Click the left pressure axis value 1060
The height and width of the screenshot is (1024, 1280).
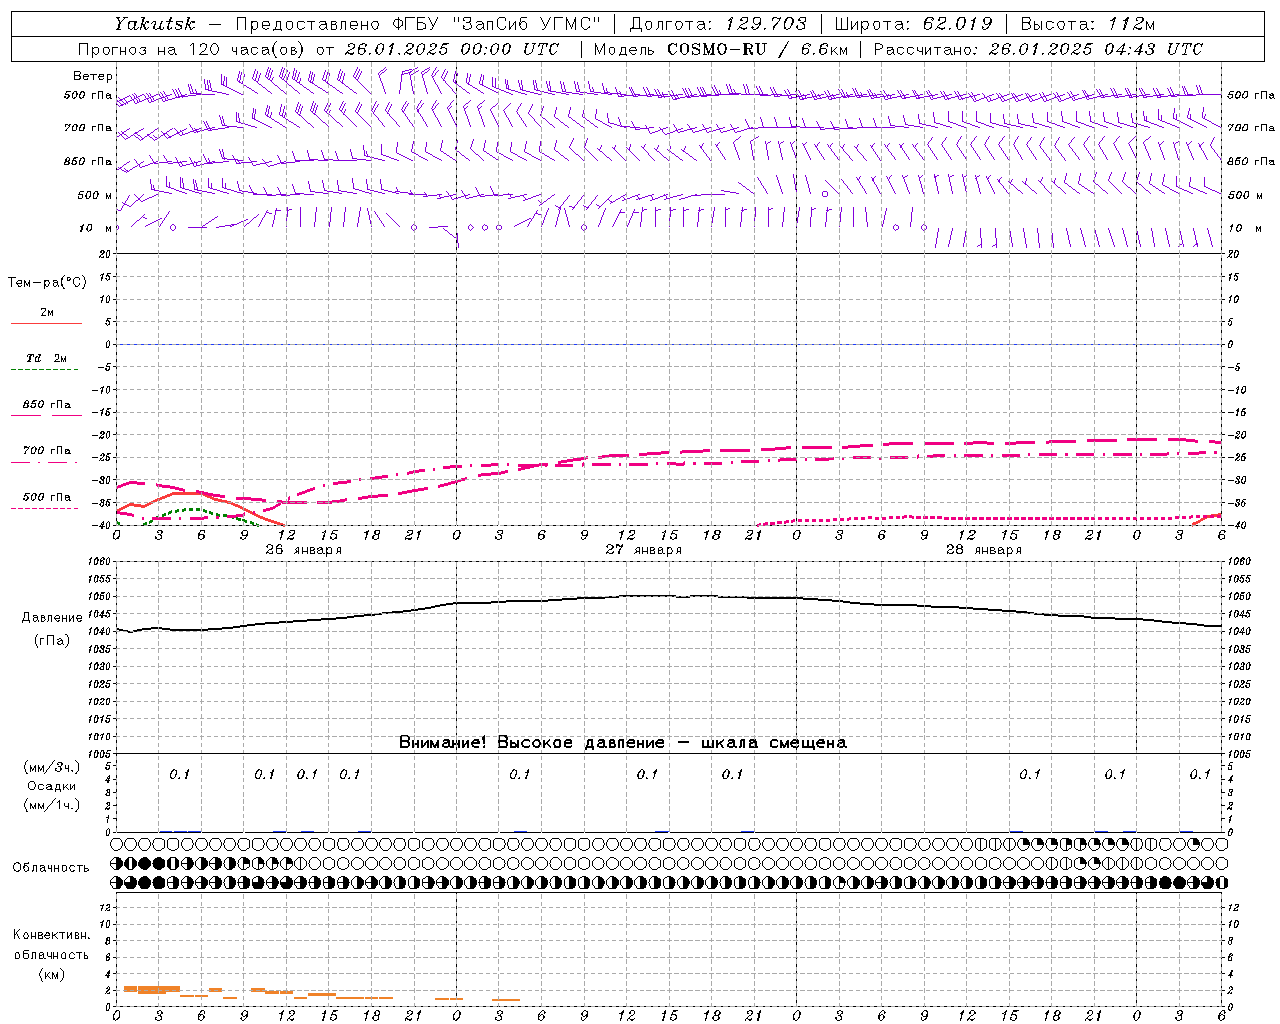99,562
